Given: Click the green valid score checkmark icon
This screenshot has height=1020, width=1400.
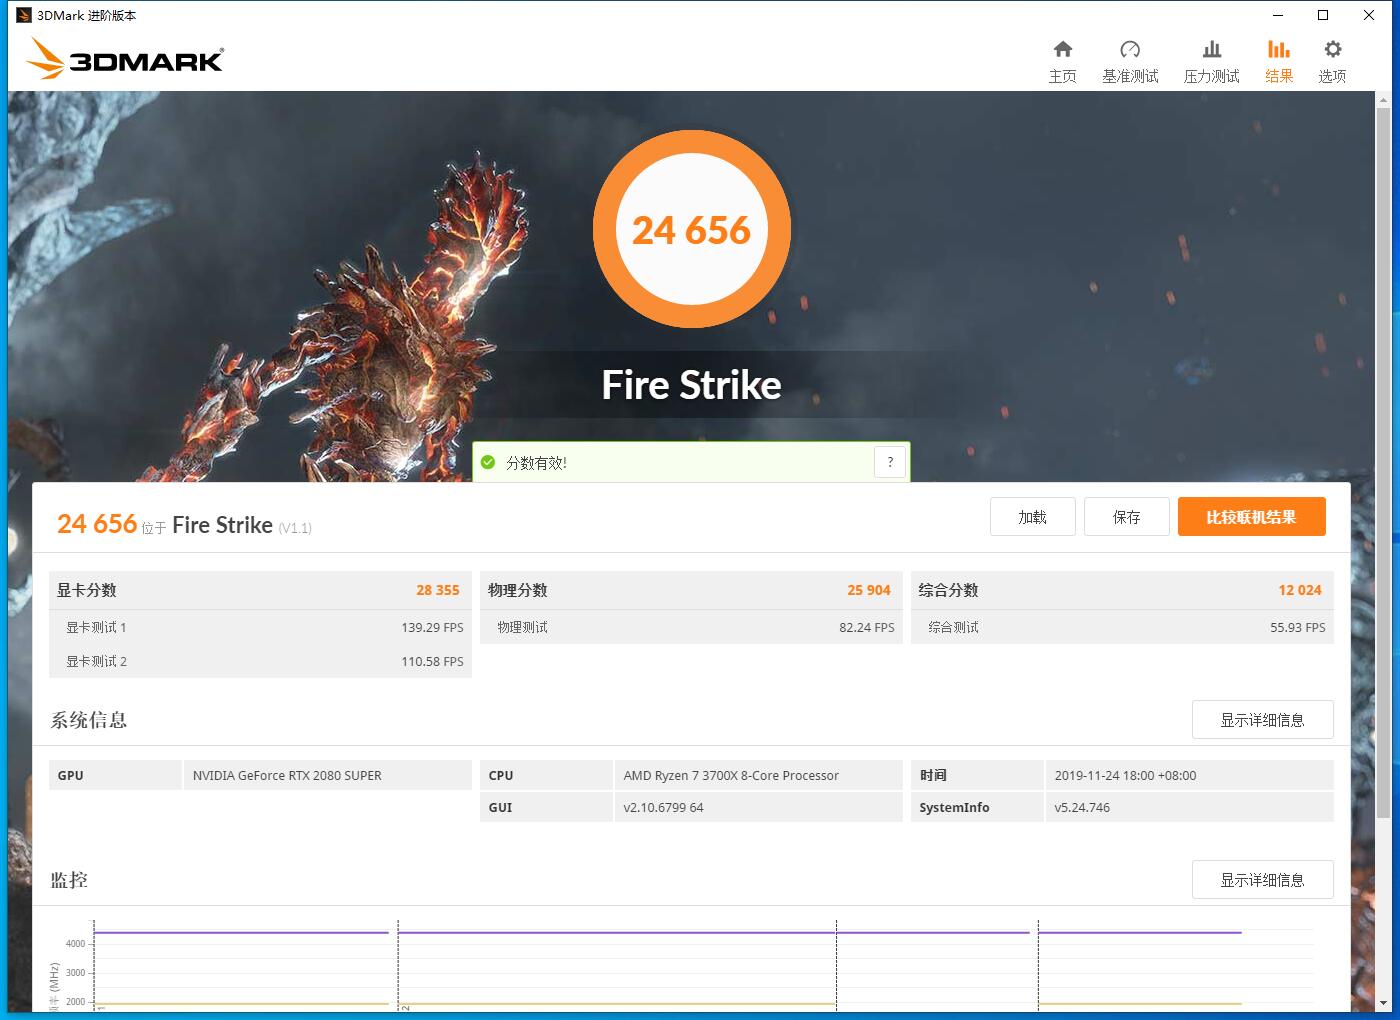Looking at the screenshot, I should tap(488, 462).
